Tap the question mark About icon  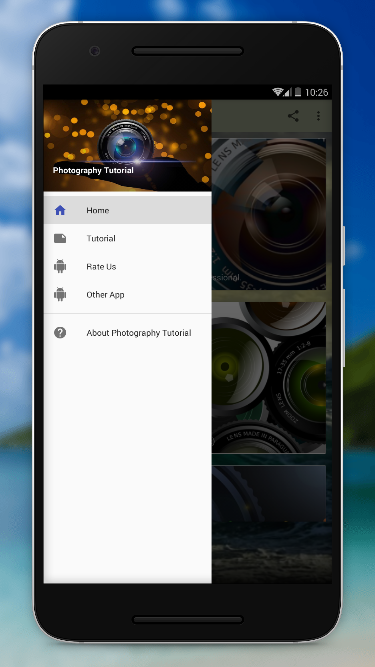pyautogui.click(x=60, y=333)
